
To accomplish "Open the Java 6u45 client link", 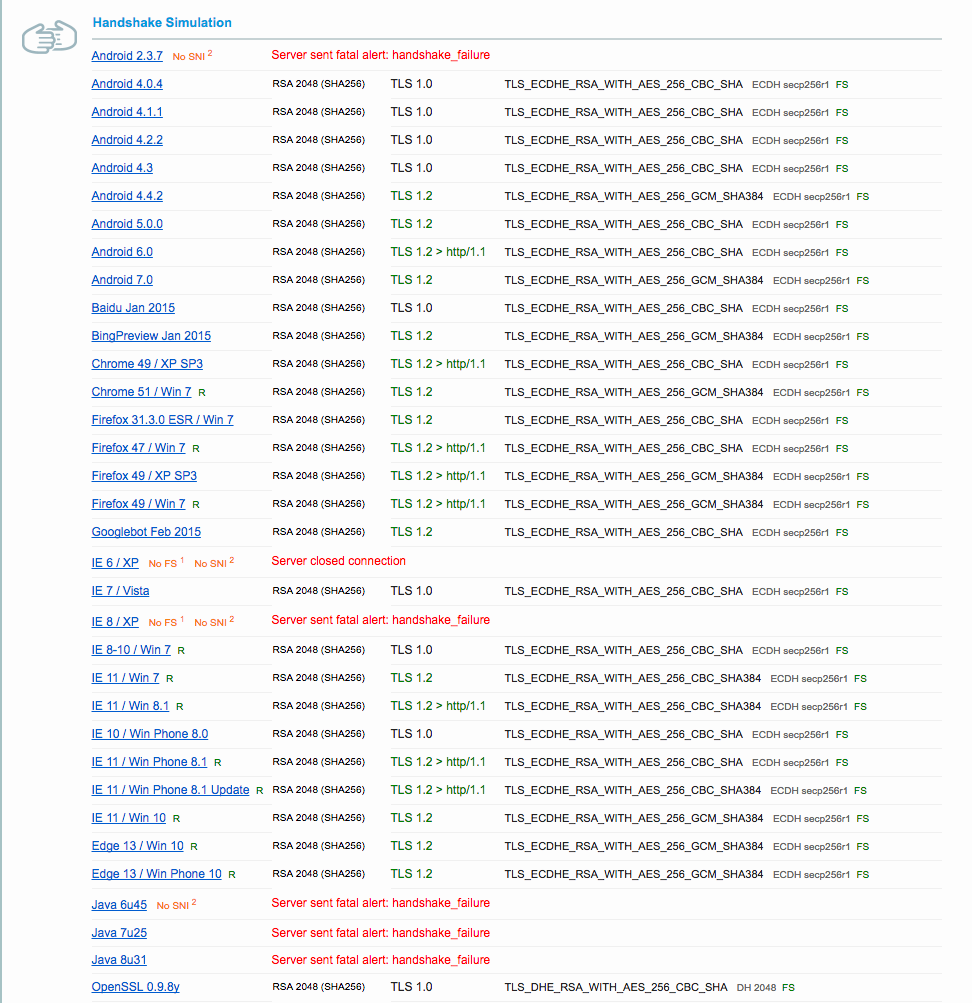I will [x=119, y=905].
